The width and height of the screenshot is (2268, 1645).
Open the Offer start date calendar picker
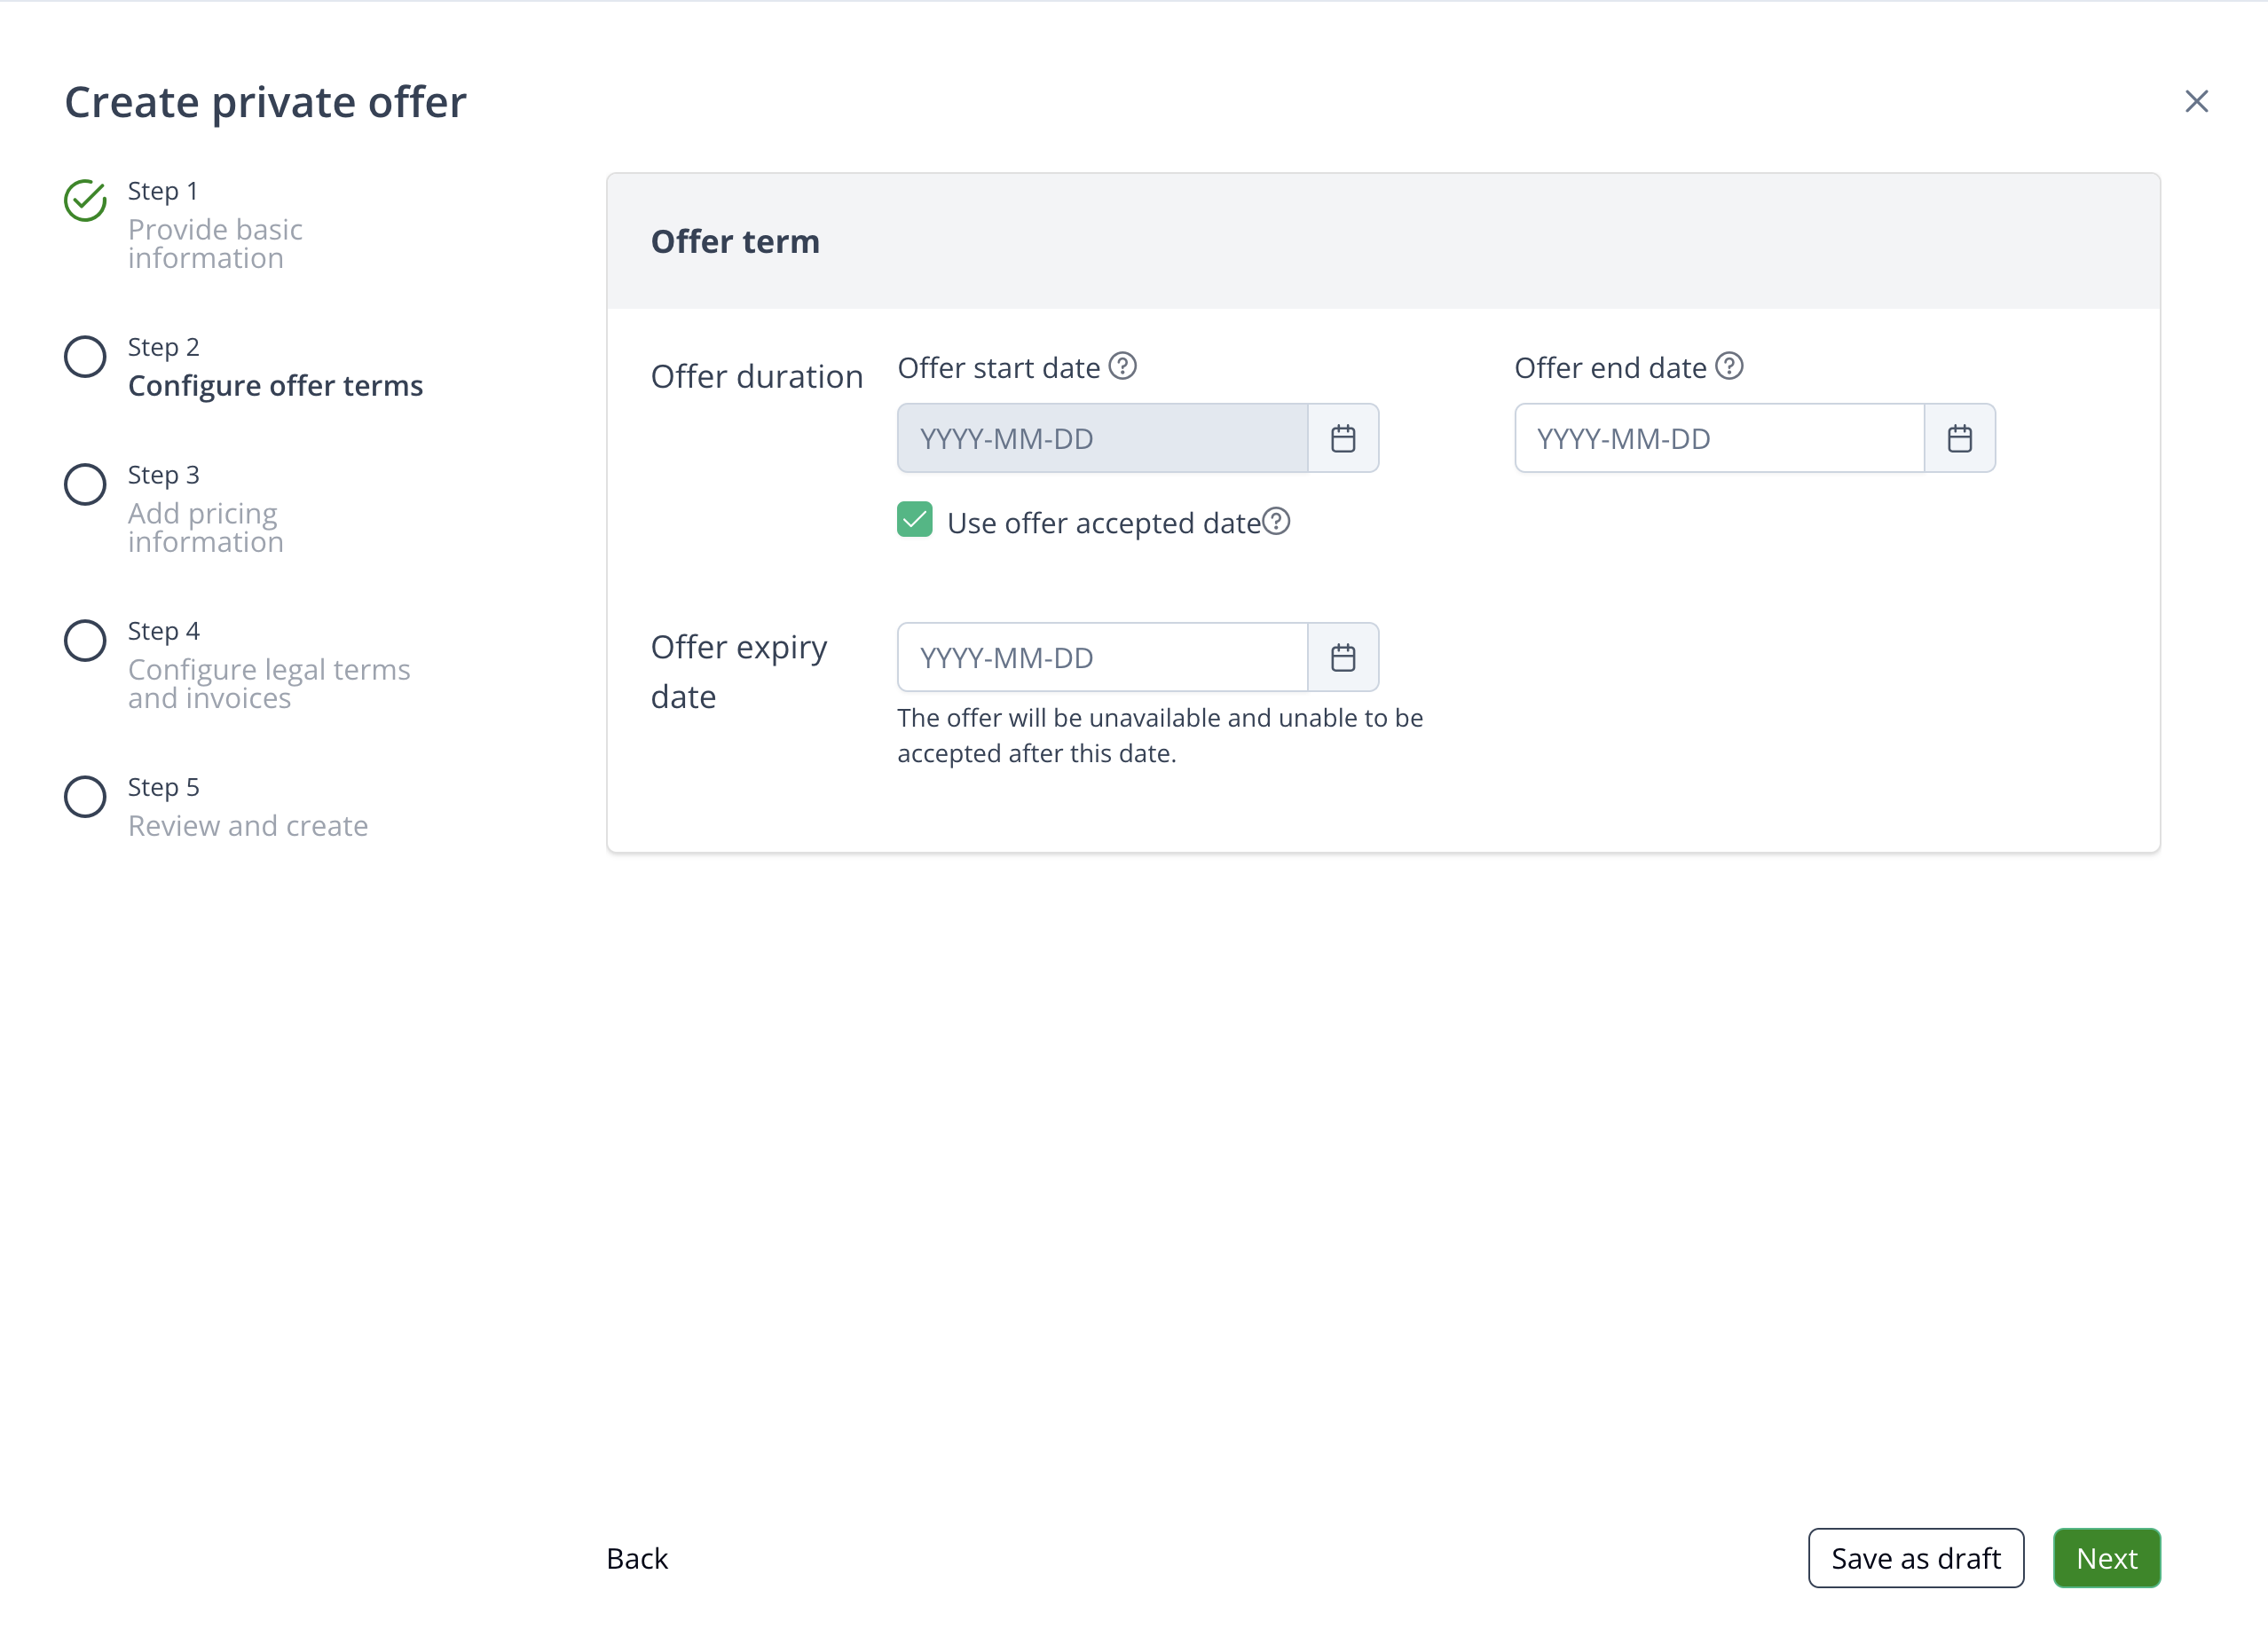pos(1342,438)
